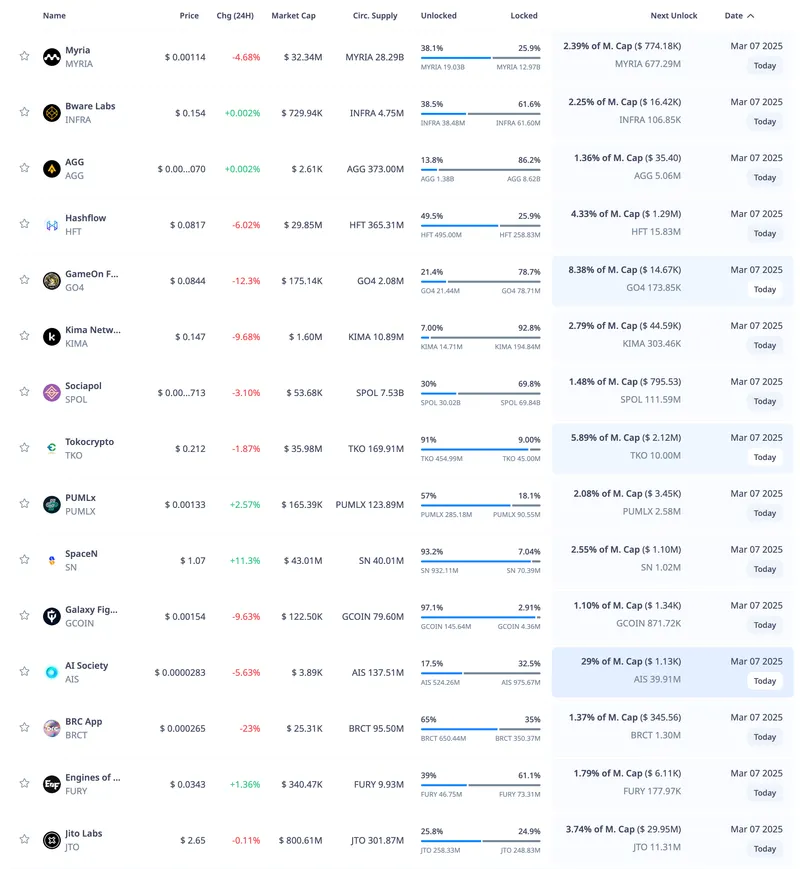The height and width of the screenshot is (869, 800).
Task: Toggle the favorite star for Myria
Action: coord(24,57)
